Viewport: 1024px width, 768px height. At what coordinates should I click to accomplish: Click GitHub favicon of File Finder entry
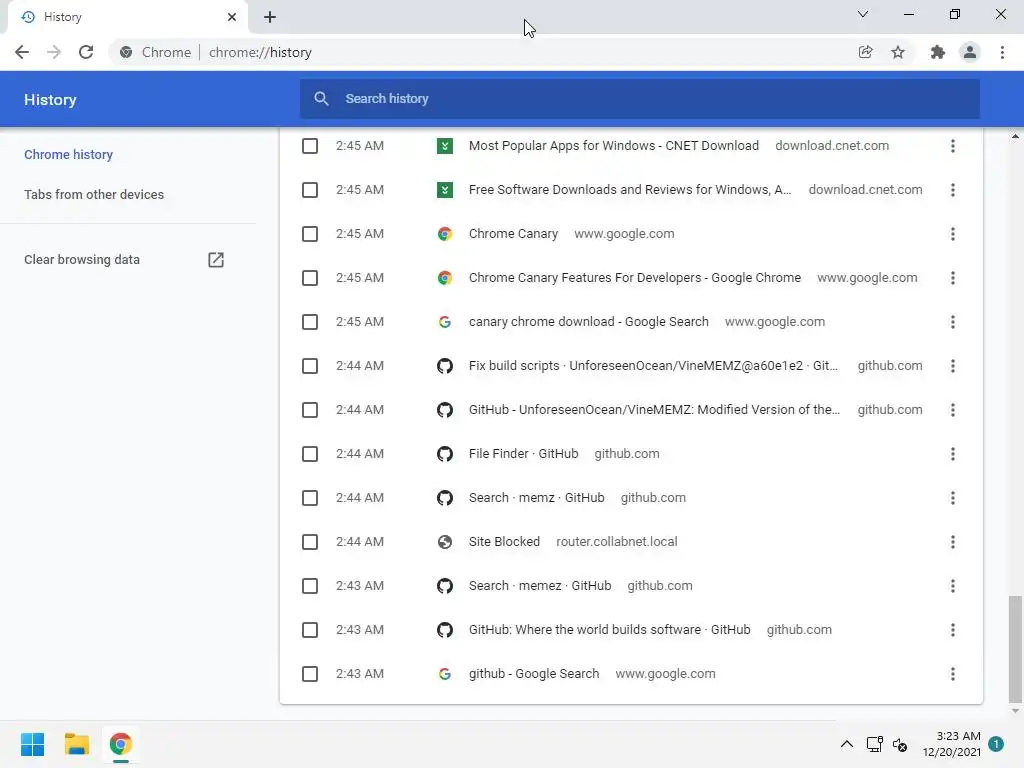(445, 454)
